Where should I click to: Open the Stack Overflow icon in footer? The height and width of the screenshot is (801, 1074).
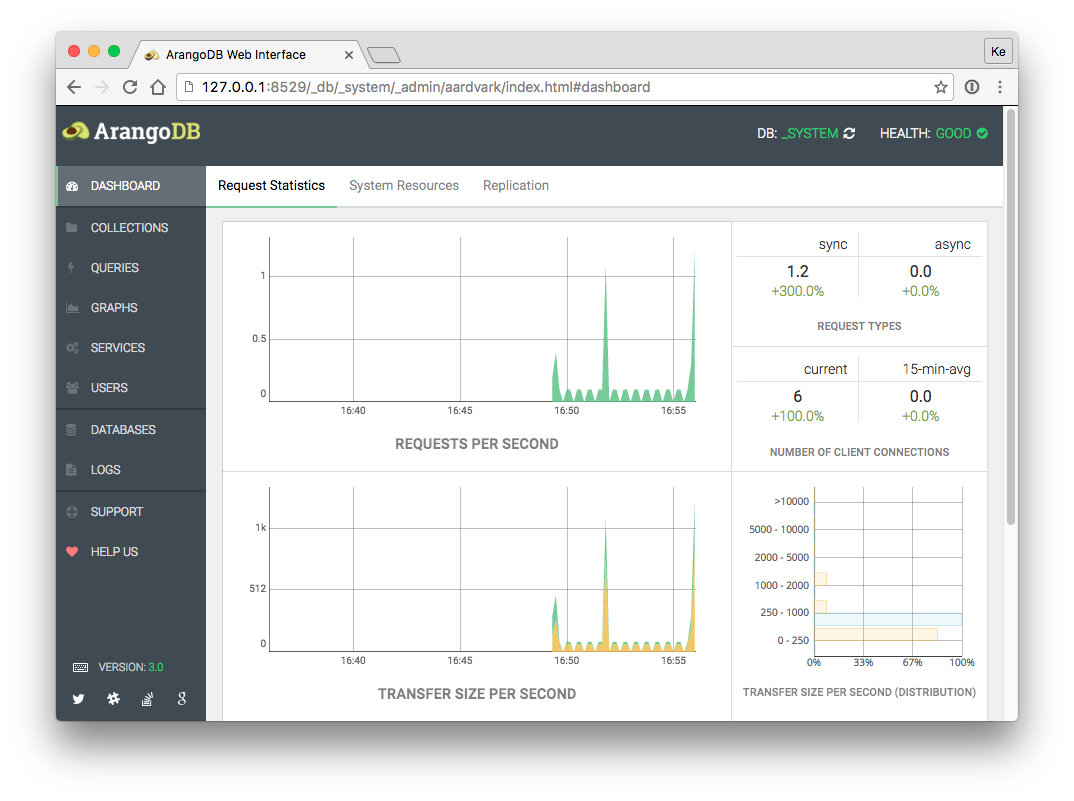147,698
